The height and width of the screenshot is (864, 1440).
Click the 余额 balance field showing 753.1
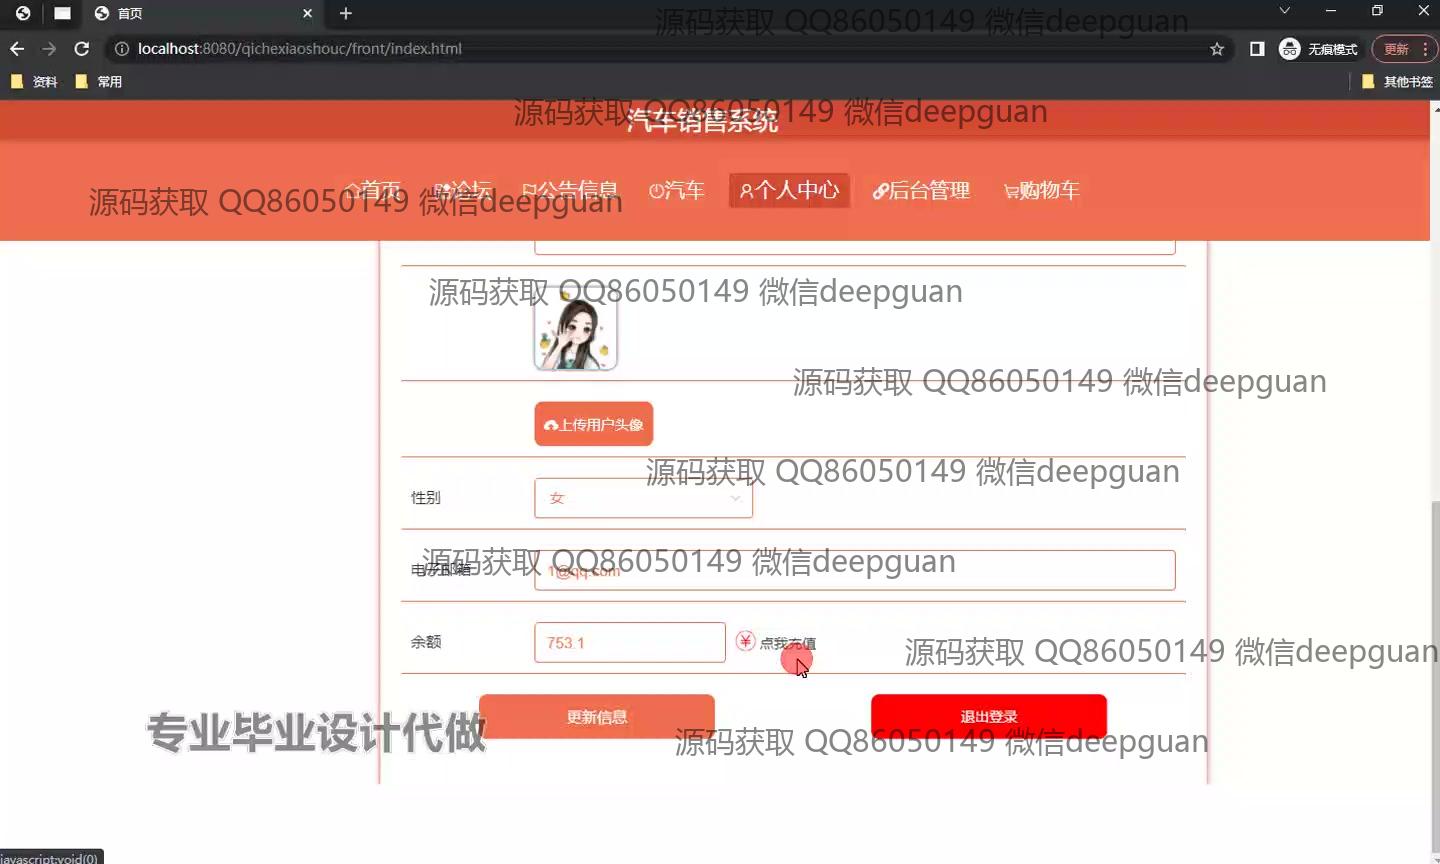[x=630, y=642]
